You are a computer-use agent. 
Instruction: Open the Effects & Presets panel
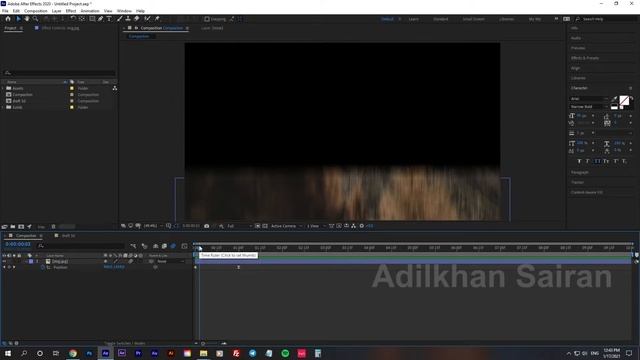click(585, 58)
